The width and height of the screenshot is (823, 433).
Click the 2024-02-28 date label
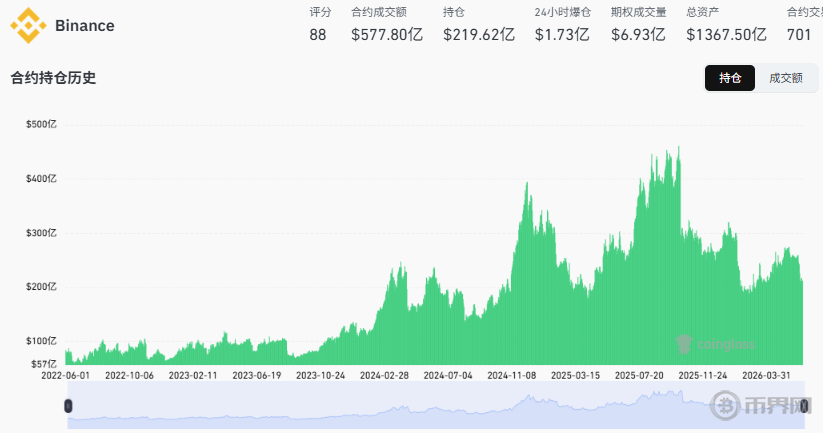tap(384, 375)
